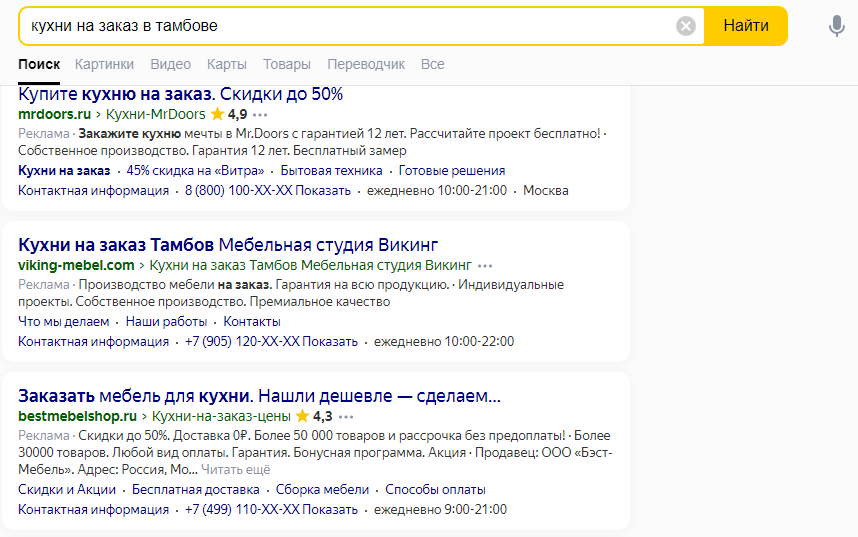The image size is (858, 537).
Task: Click the ежедневно 9:00-21:00 hours text
Action: (x=440, y=510)
